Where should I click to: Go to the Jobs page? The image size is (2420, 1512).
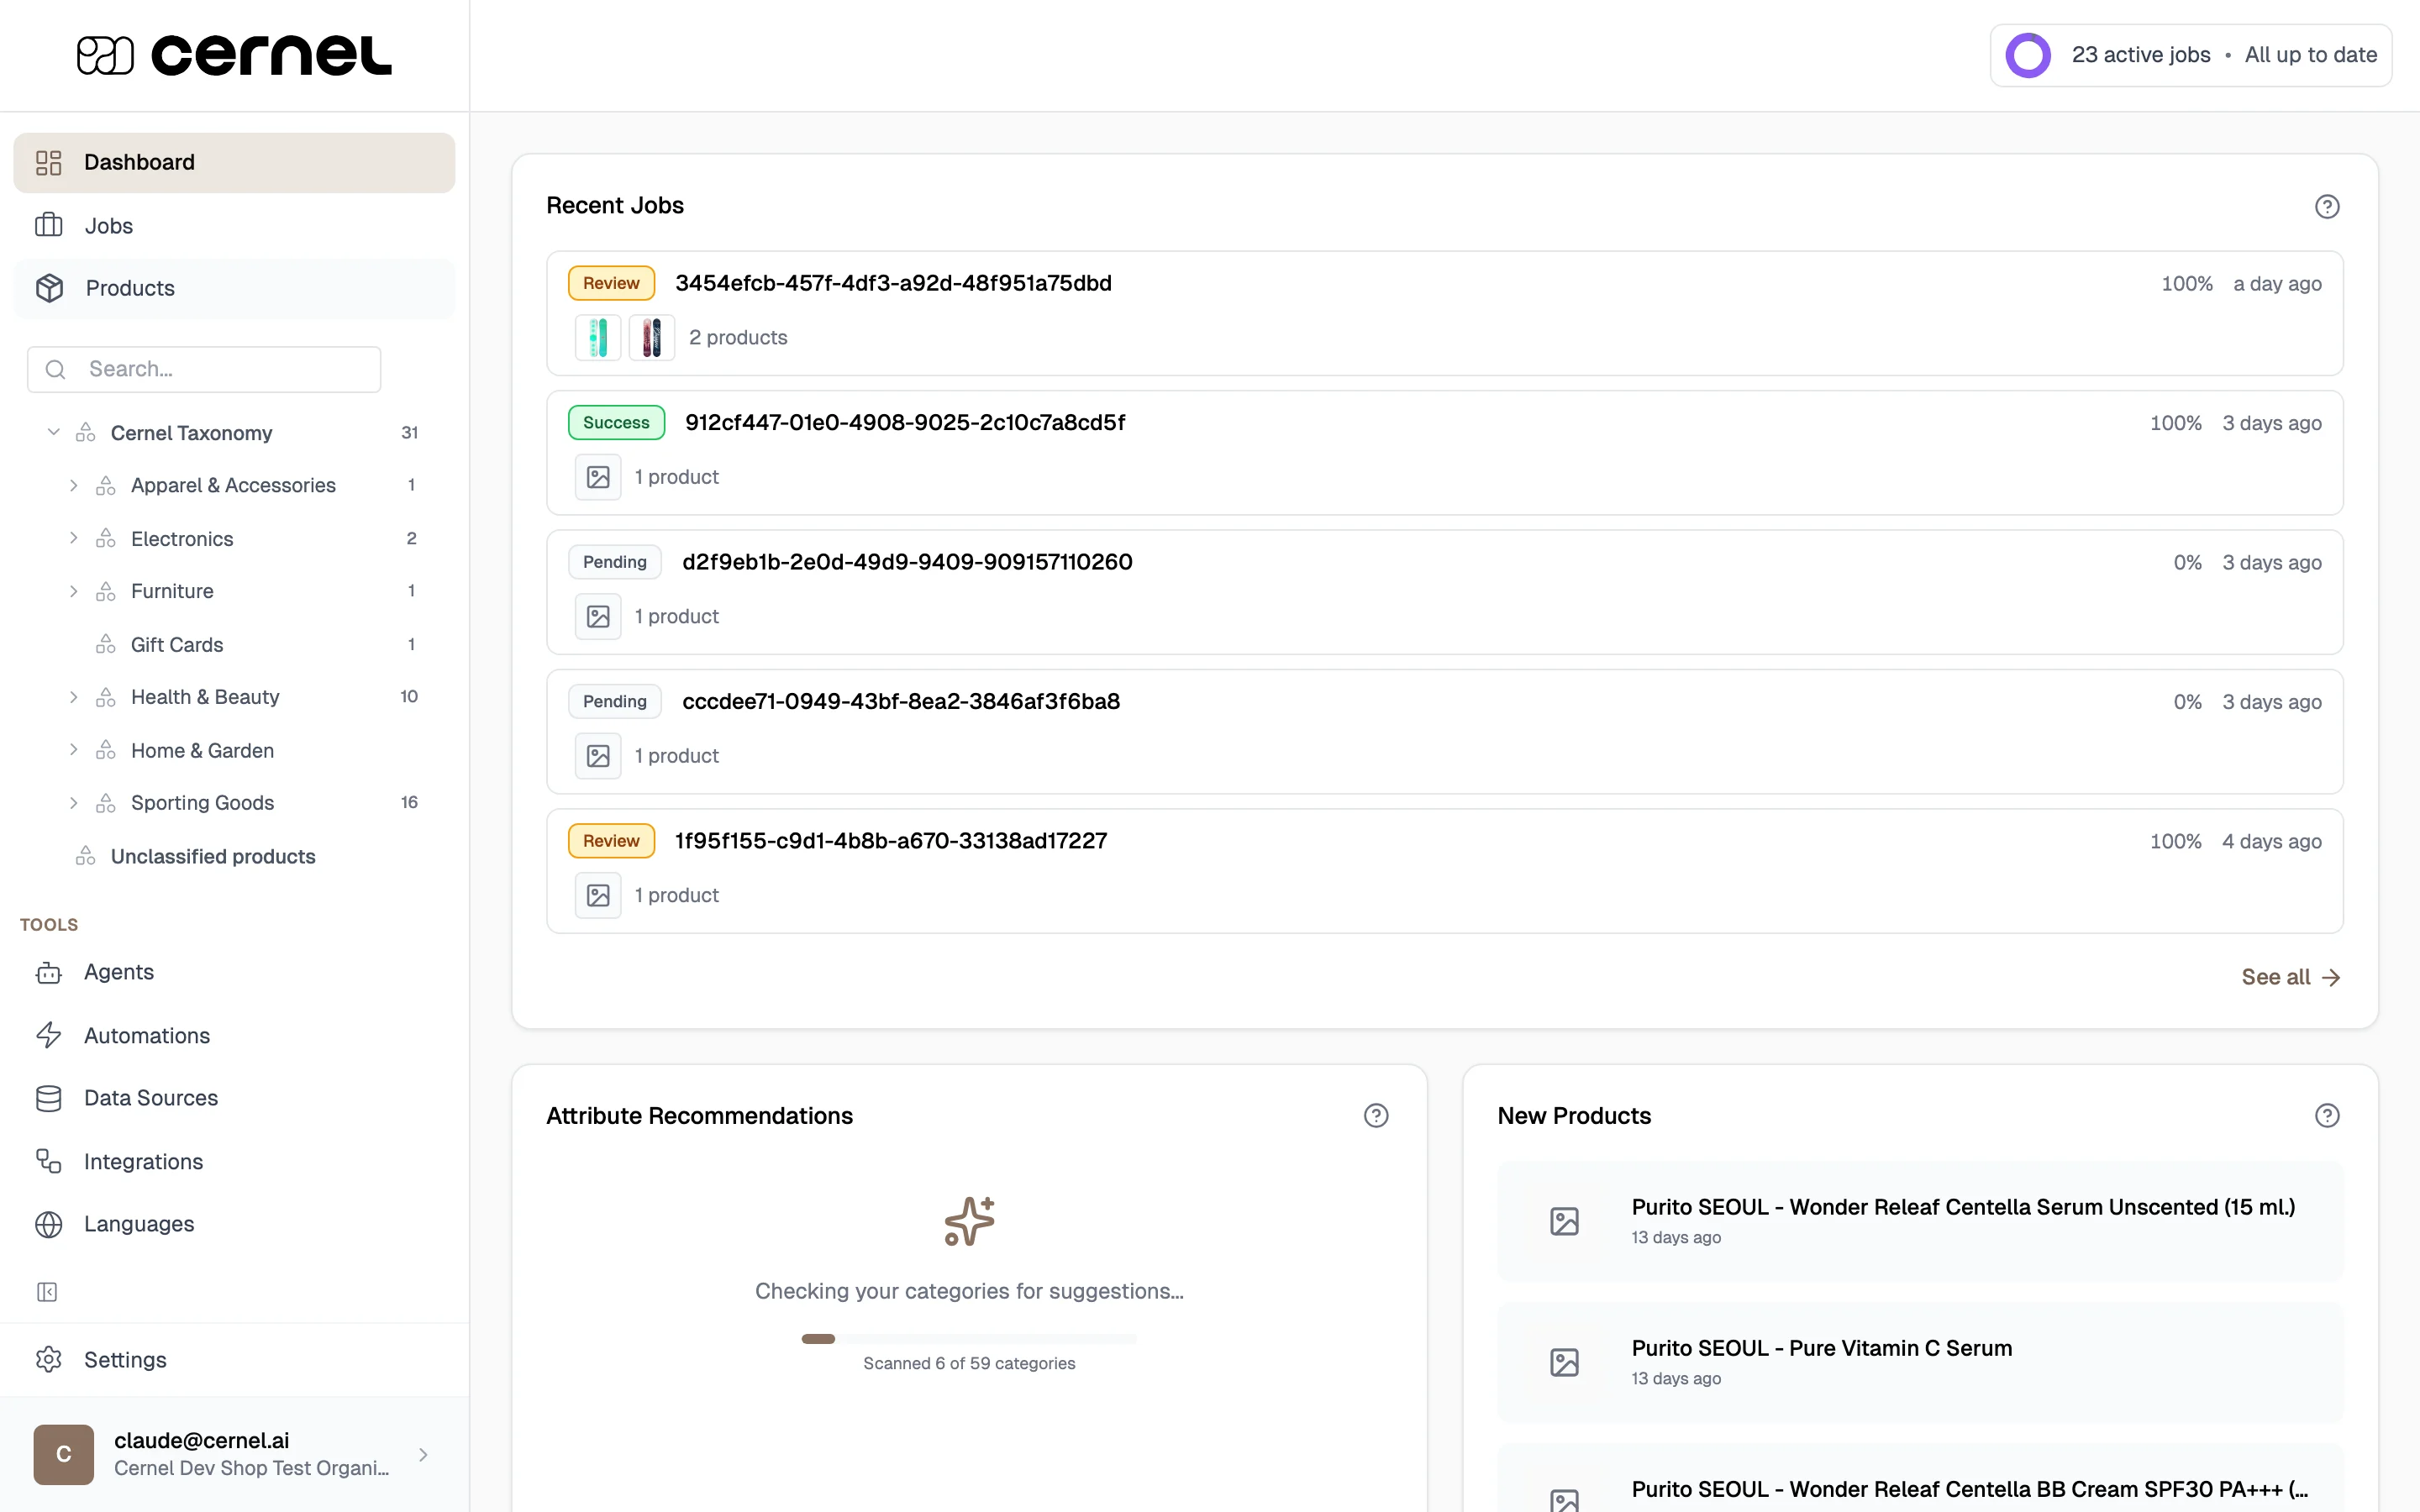pyautogui.click(x=234, y=225)
